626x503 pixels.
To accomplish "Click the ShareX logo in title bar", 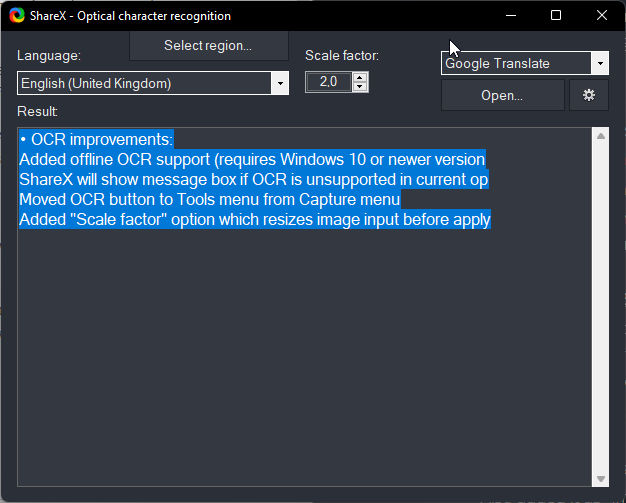I will (x=15, y=16).
